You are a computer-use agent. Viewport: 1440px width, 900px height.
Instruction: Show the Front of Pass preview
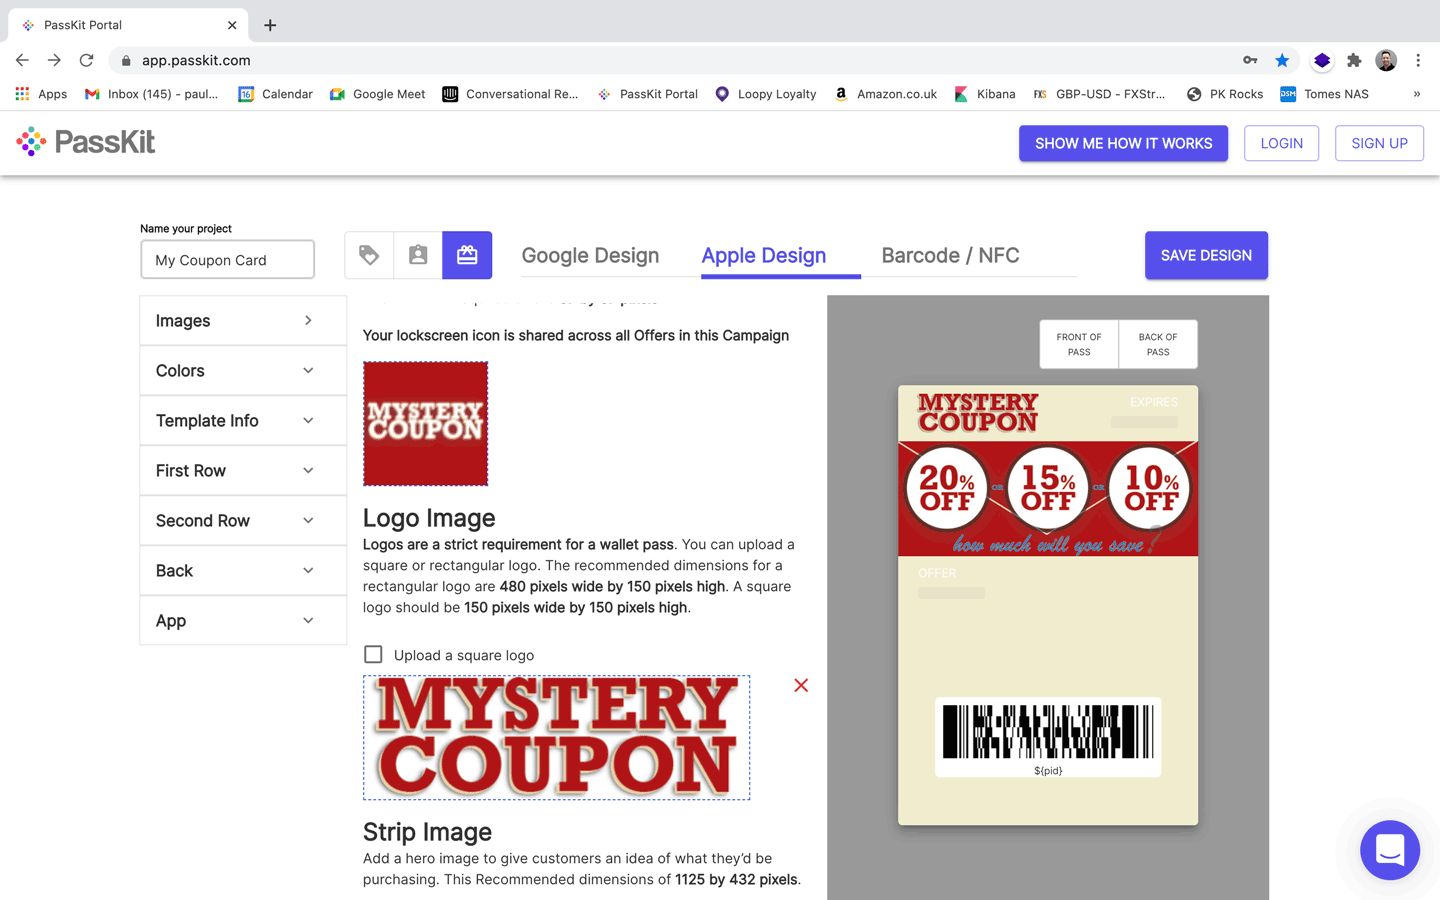(1079, 344)
